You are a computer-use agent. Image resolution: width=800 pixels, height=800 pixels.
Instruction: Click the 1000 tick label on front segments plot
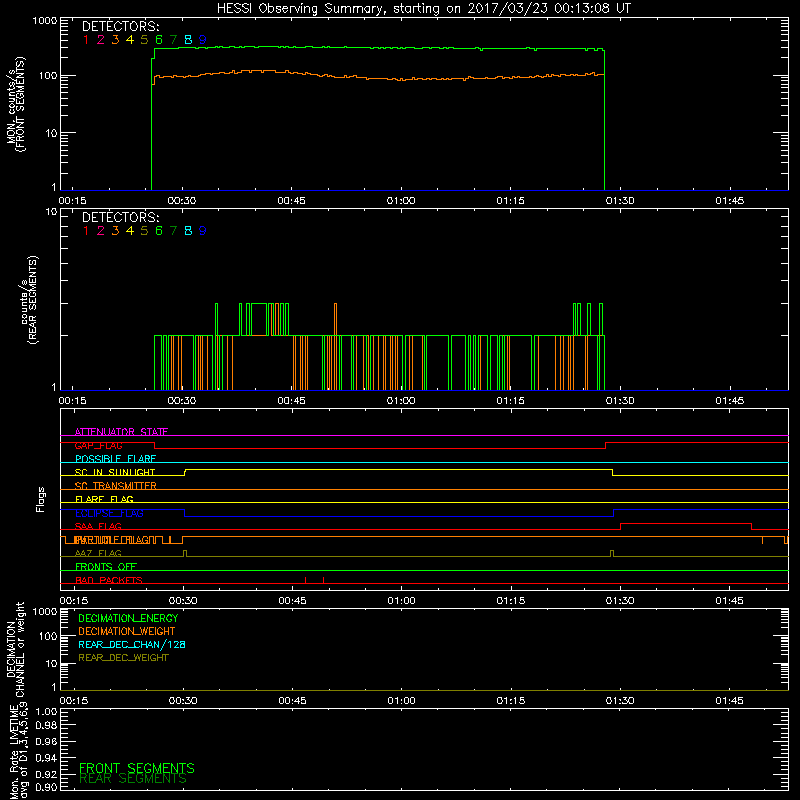coord(45,21)
